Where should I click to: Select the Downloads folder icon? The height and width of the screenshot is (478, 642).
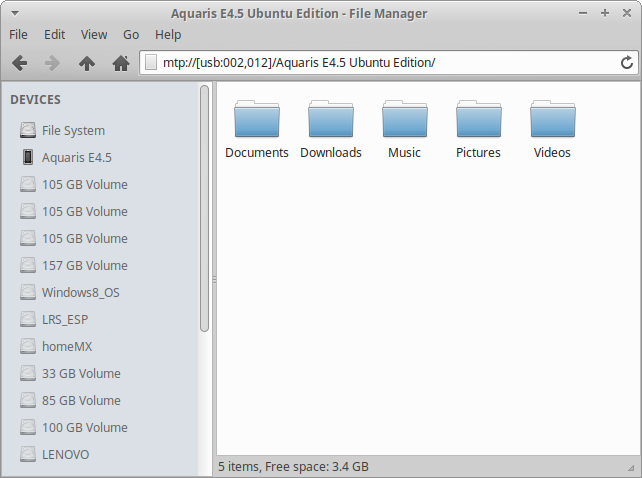click(331, 119)
